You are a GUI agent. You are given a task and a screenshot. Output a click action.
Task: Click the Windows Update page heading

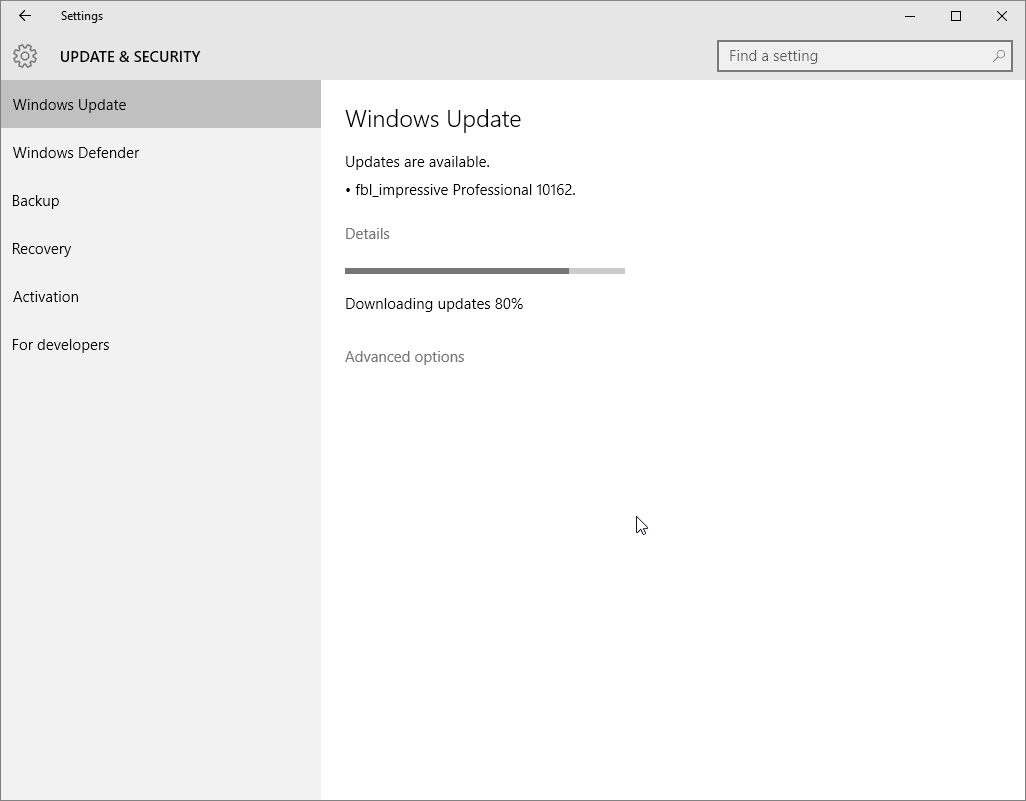tap(433, 119)
